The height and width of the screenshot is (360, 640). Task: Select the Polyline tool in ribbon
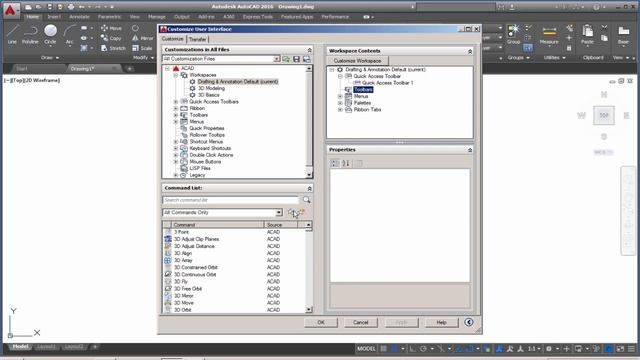(x=30, y=34)
